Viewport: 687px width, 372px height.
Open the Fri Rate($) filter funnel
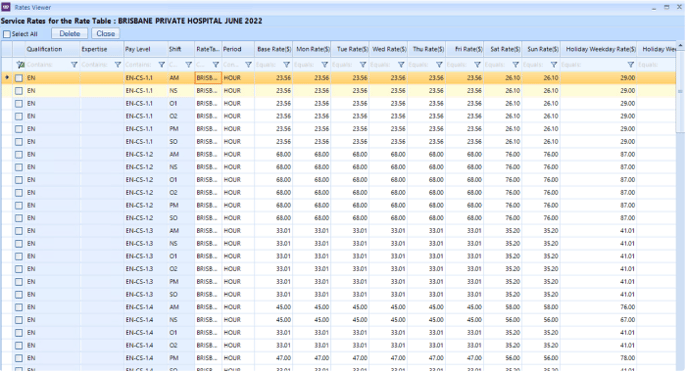pyautogui.click(x=477, y=64)
